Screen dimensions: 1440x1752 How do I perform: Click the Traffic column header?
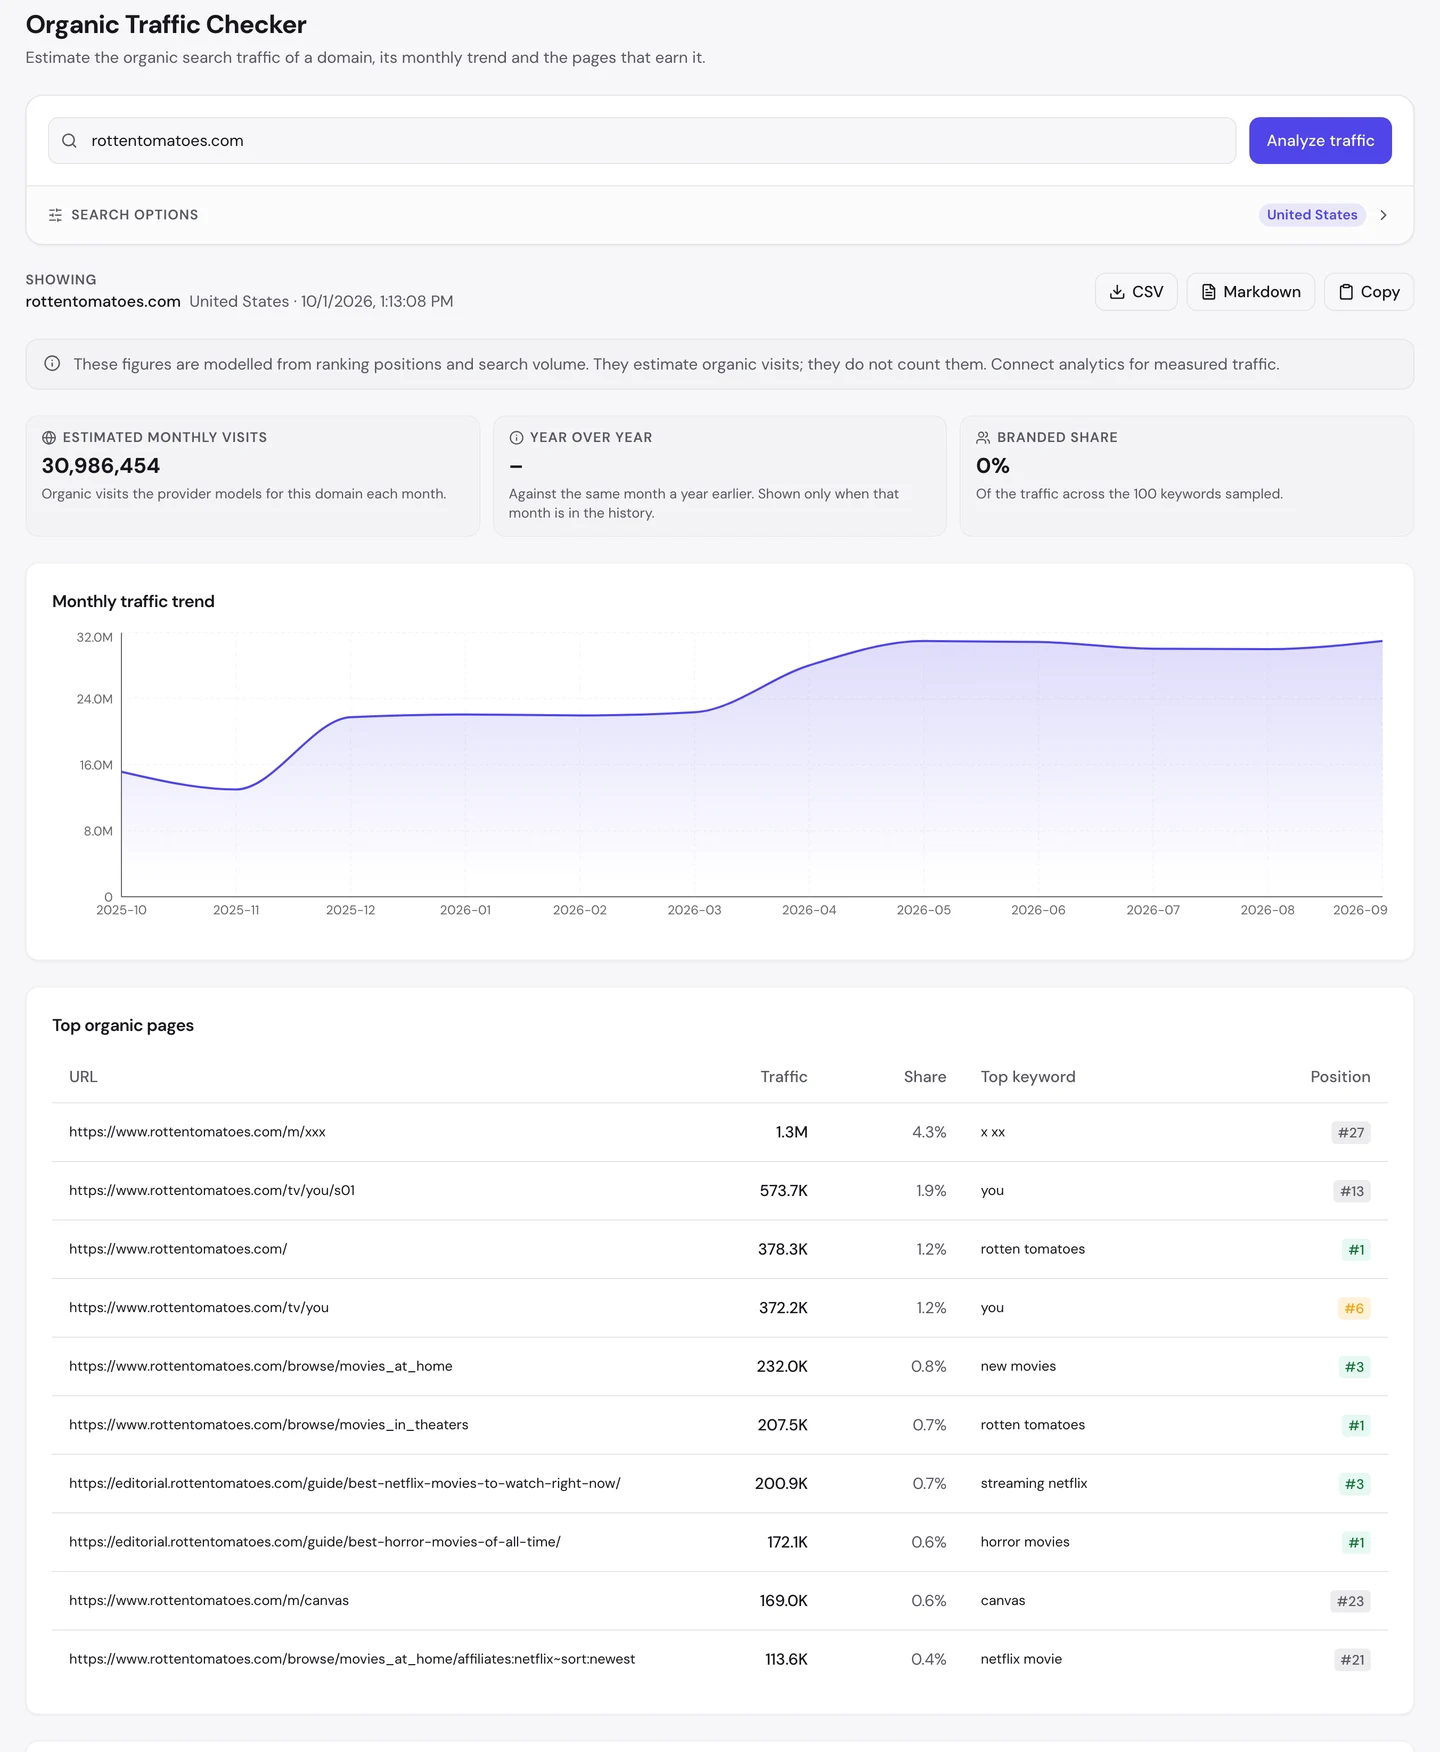[783, 1077]
